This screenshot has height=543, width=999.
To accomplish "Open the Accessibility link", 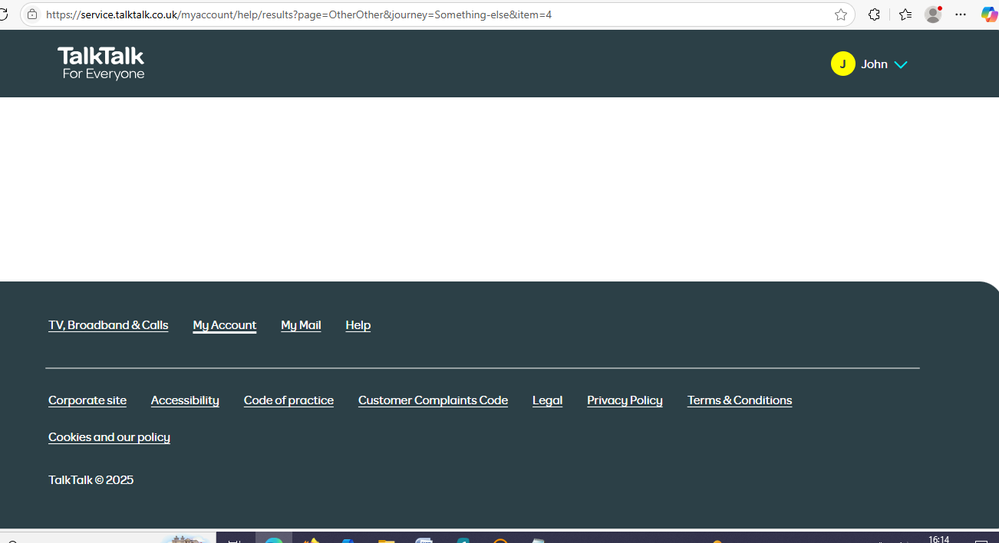I will (185, 400).
